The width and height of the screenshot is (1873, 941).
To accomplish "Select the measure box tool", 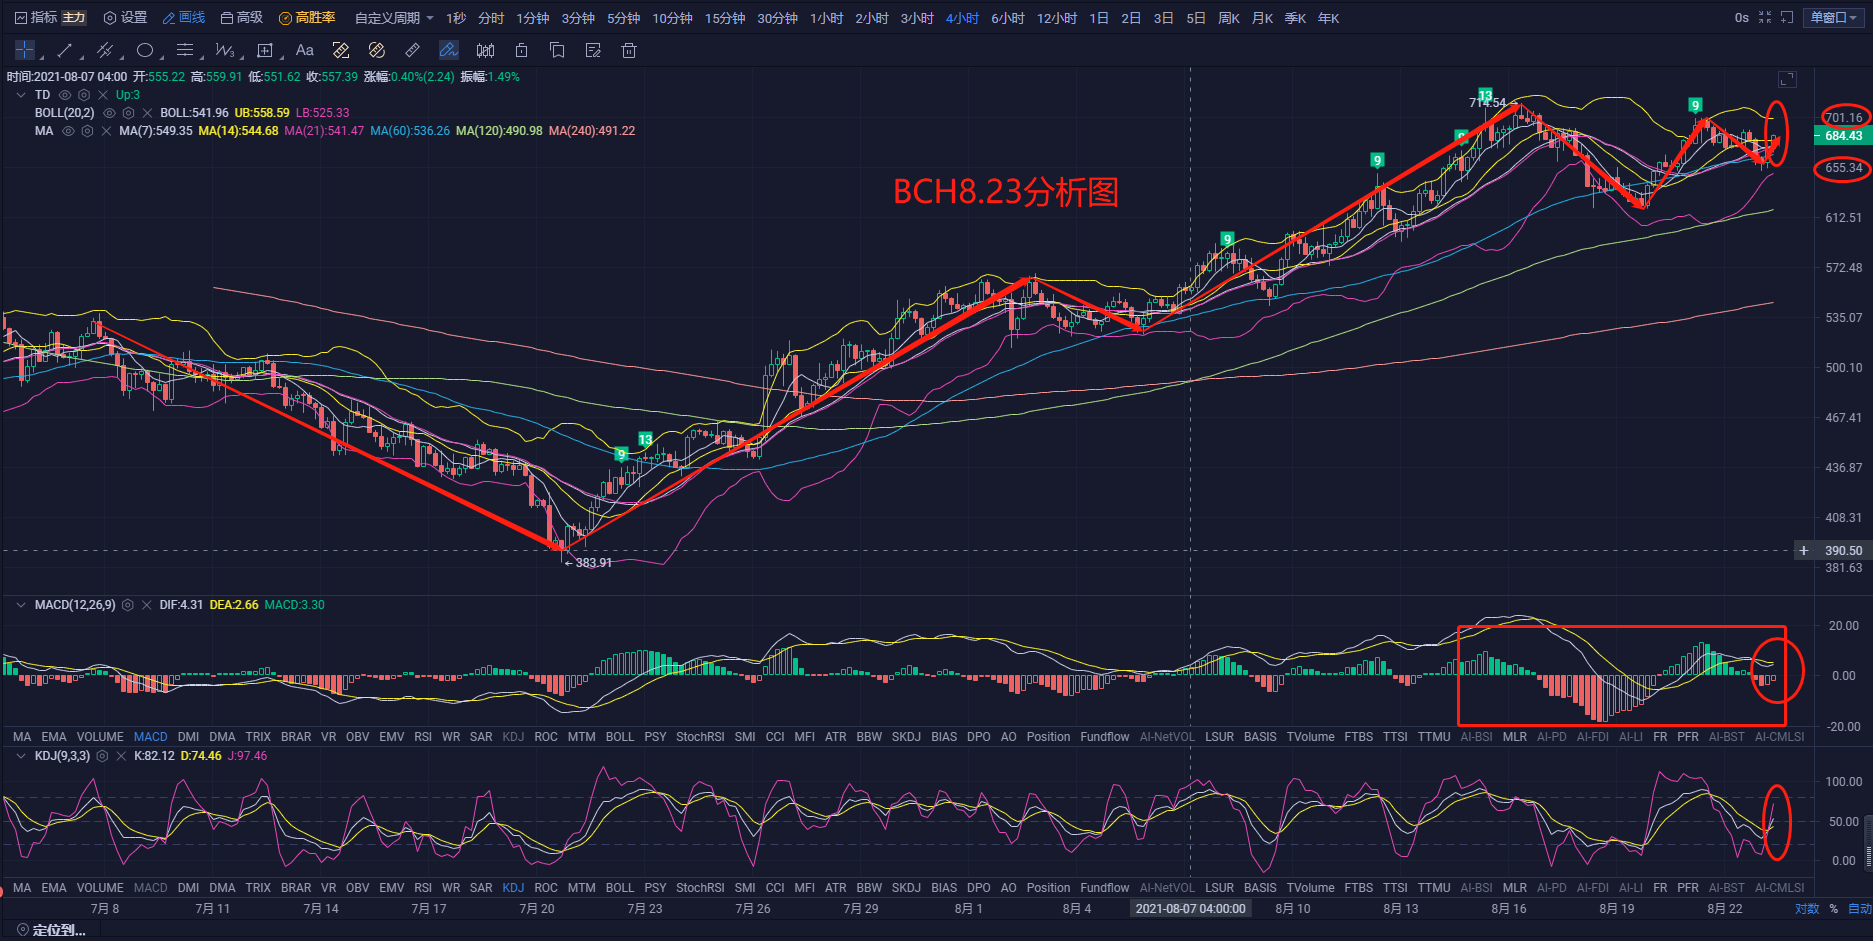I will pyautogui.click(x=265, y=50).
